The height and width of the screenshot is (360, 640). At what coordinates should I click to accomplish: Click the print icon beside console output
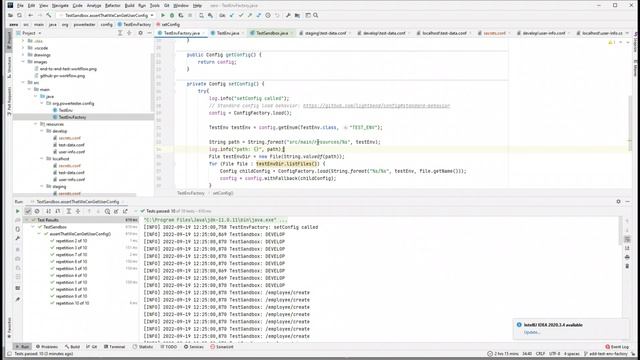pyautogui.click(x=627, y=257)
